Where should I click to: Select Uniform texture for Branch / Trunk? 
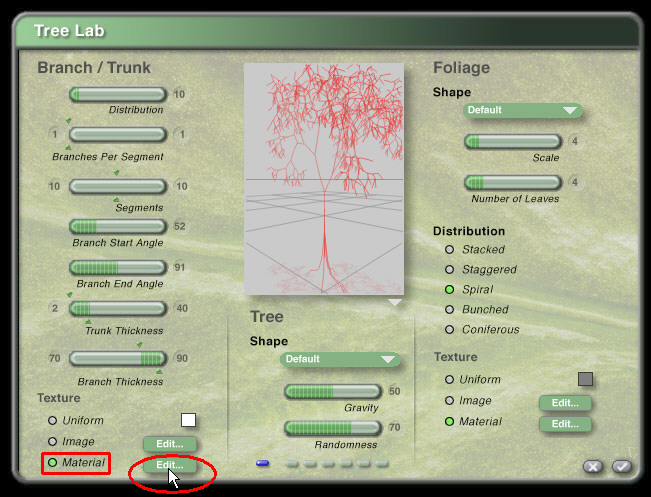(x=52, y=421)
